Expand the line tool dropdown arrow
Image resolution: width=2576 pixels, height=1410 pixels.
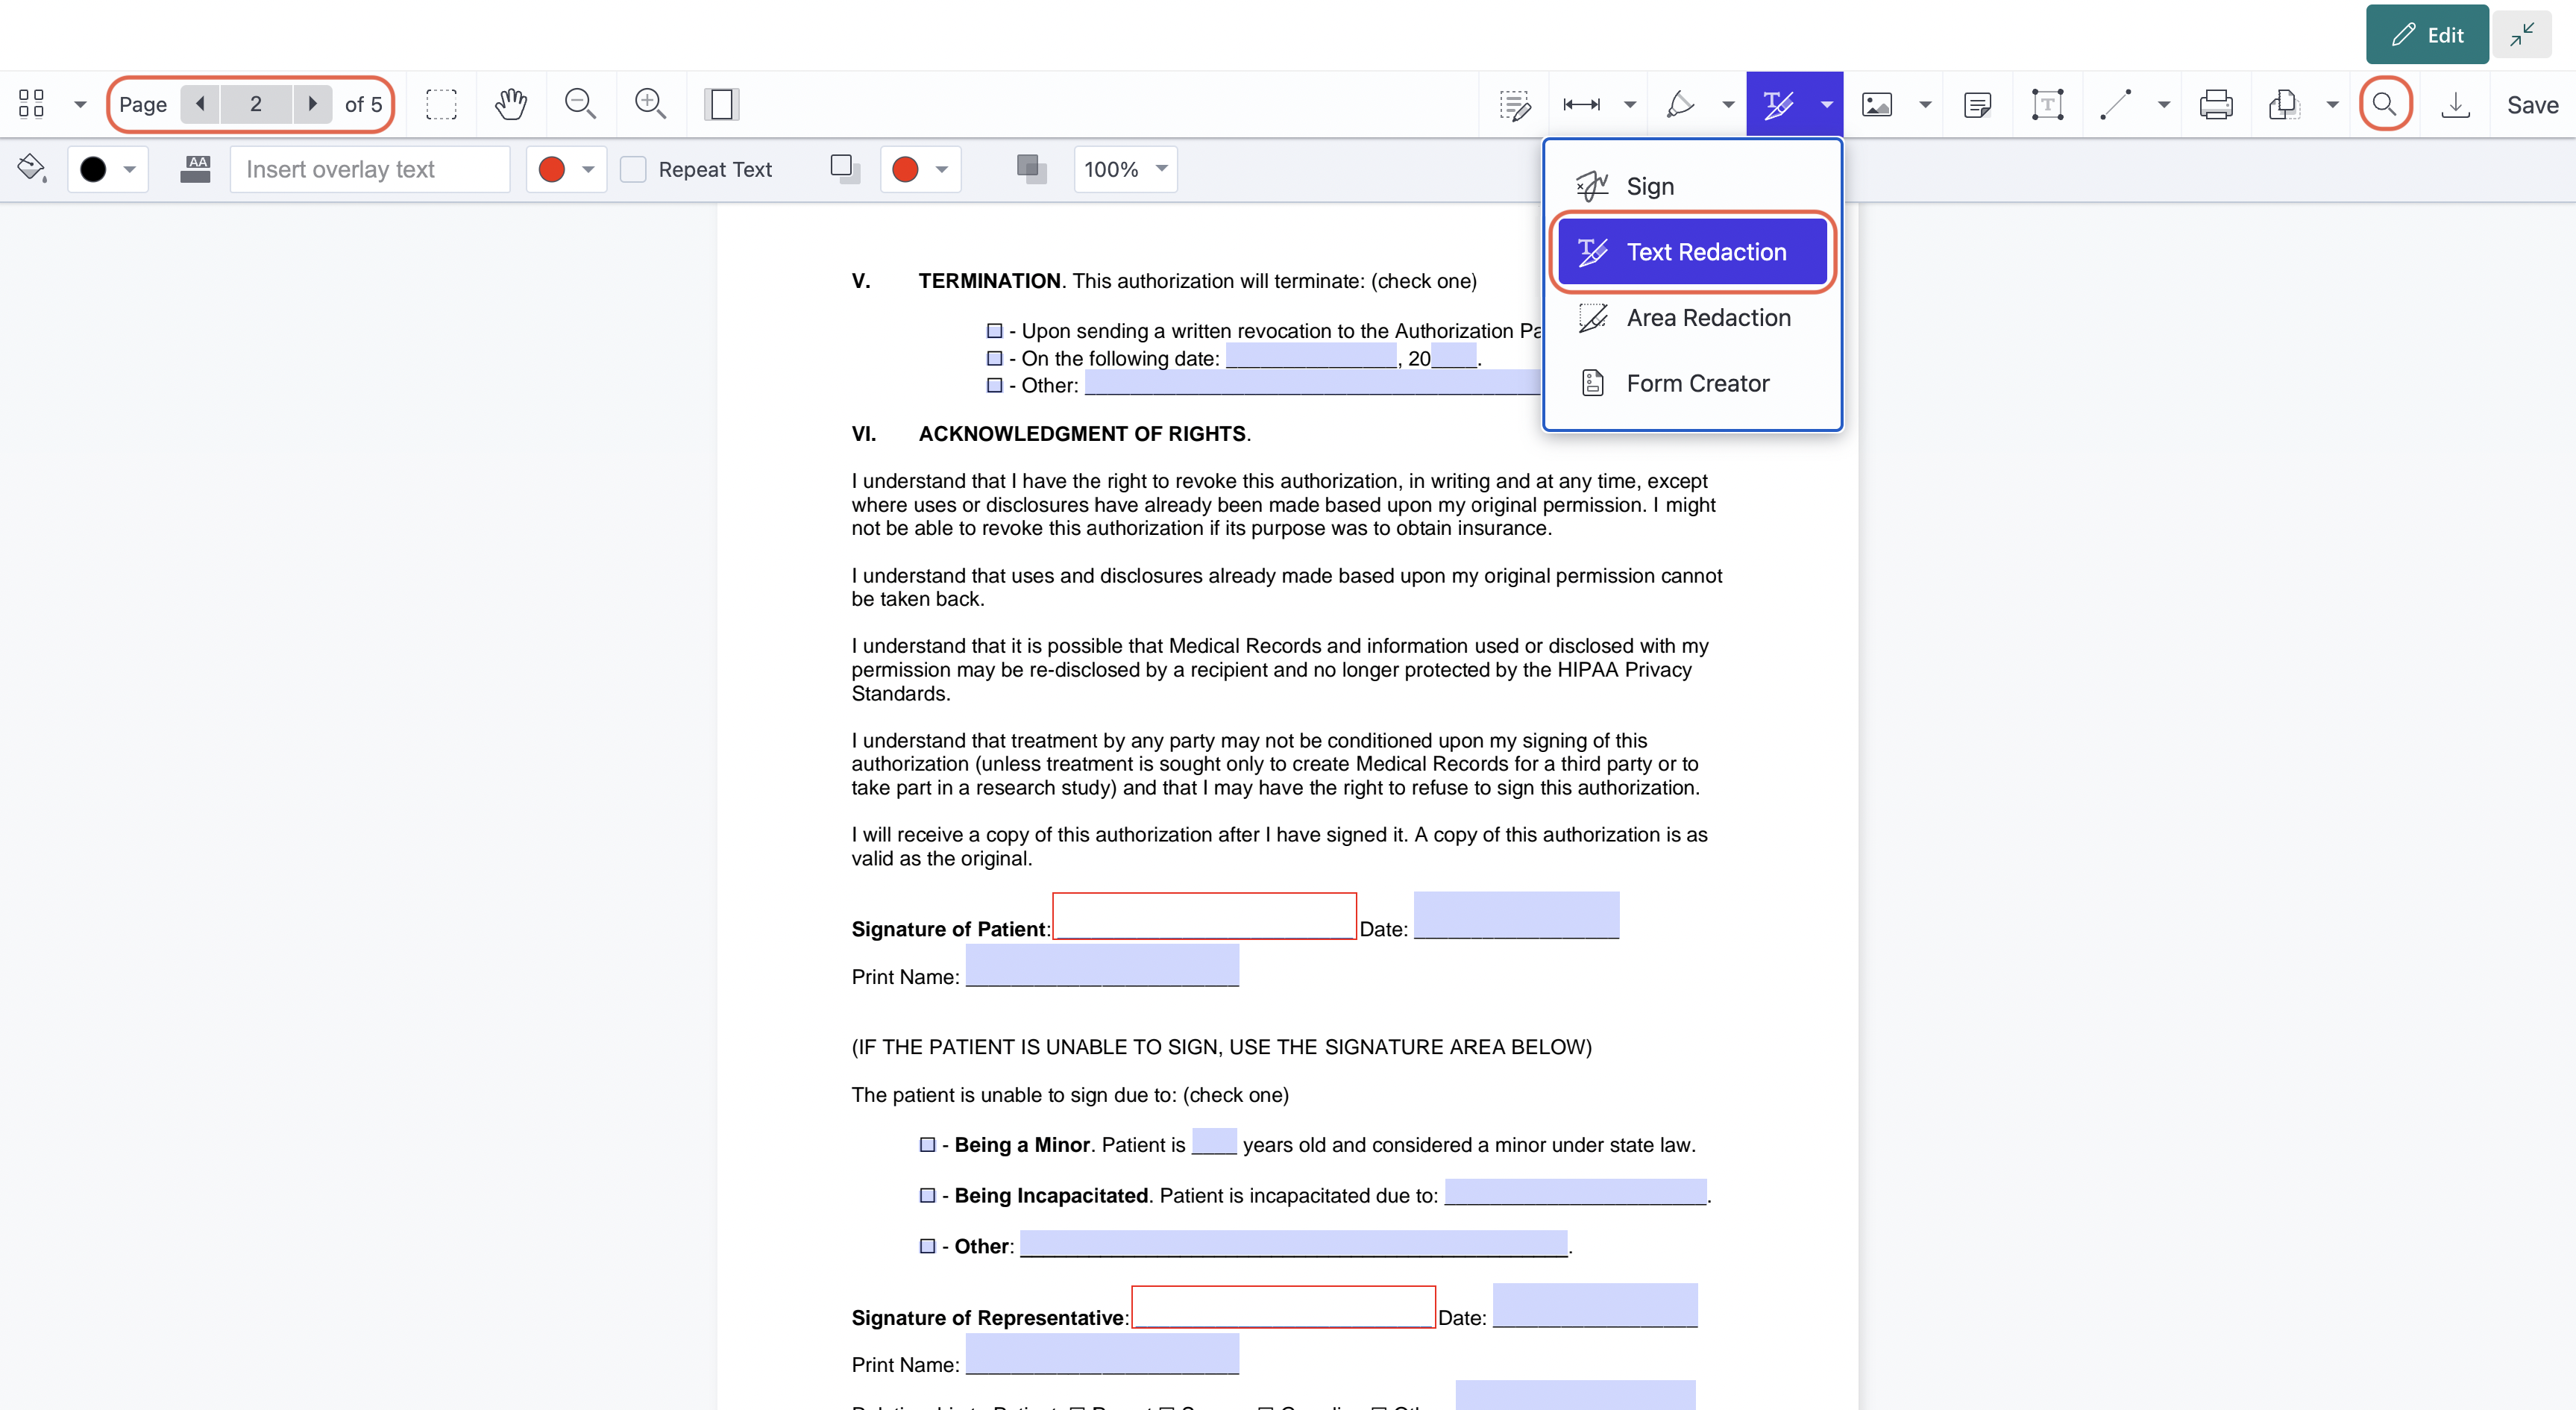click(x=2163, y=104)
